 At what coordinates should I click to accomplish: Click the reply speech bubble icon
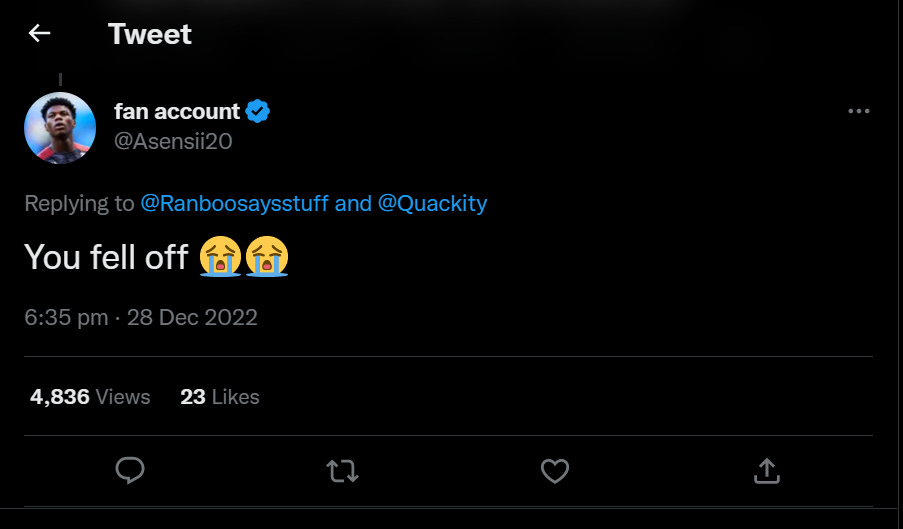tap(130, 471)
